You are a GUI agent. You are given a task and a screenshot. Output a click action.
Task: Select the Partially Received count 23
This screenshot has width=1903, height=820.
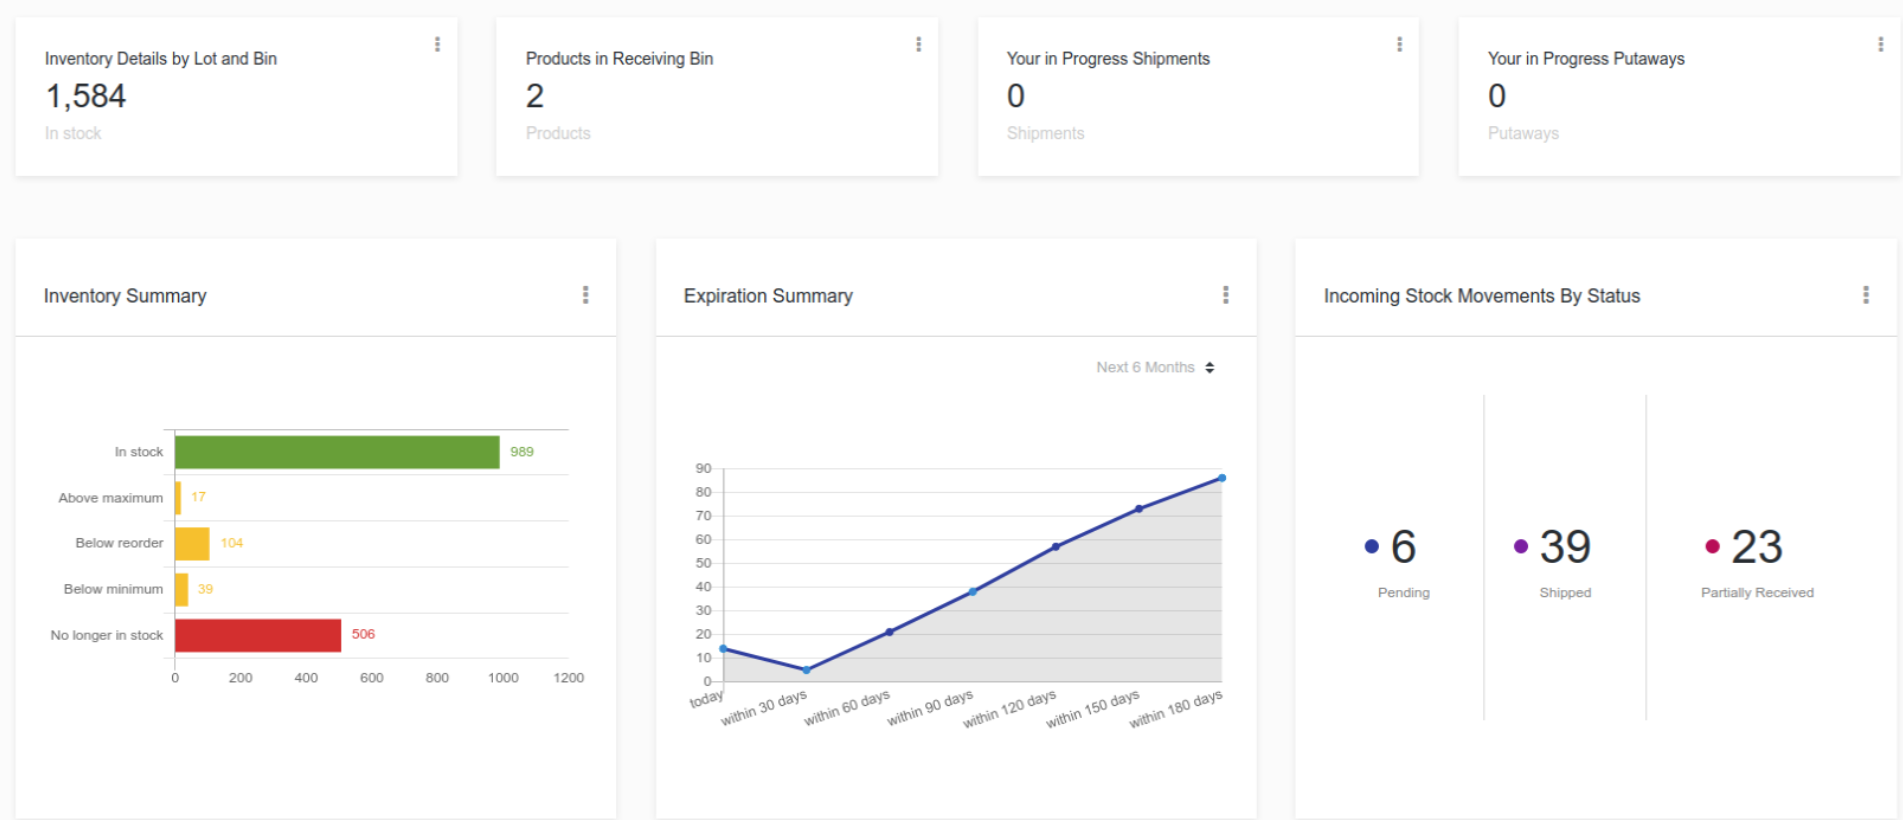click(x=1757, y=547)
